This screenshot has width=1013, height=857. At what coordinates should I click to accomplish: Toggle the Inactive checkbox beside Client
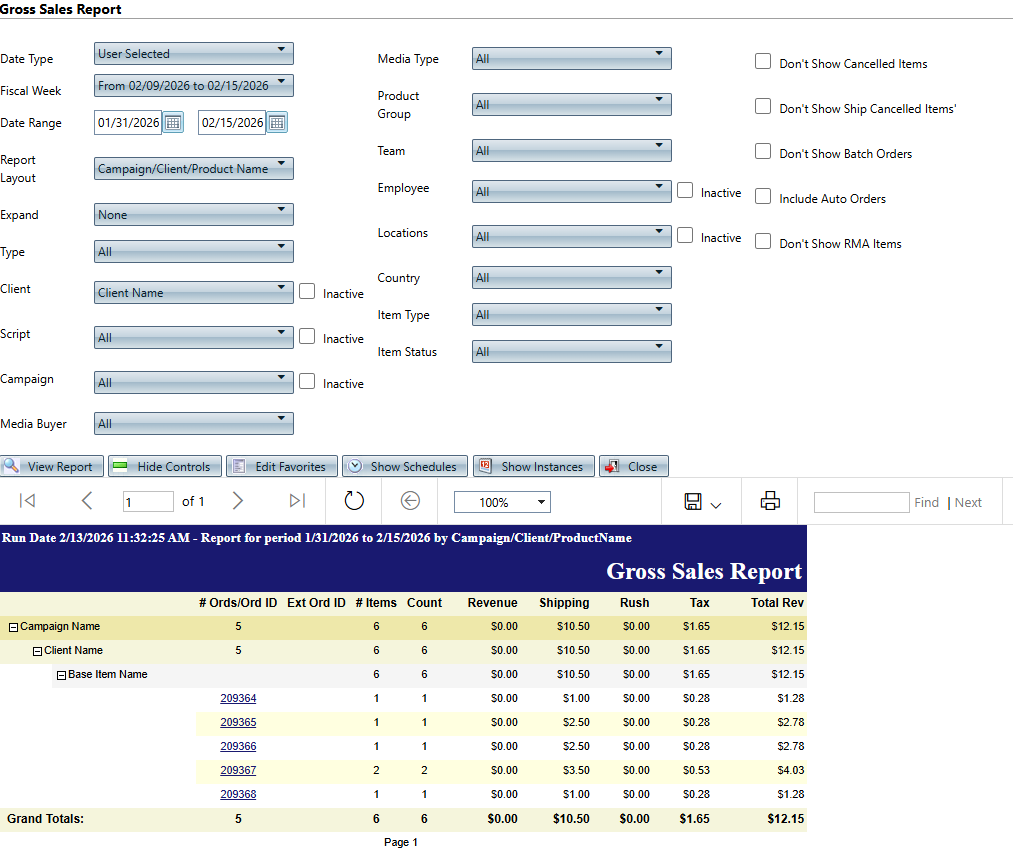pos(308,292)
